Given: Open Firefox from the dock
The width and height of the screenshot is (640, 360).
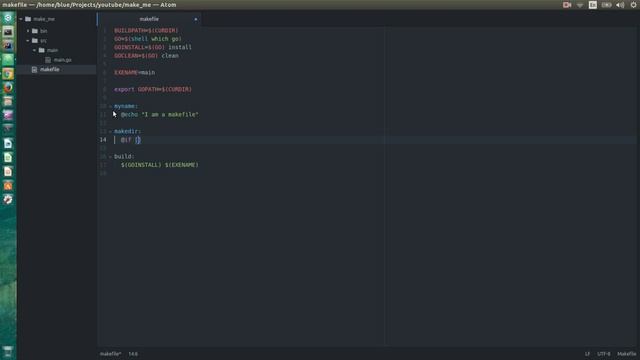Looking at the screenshot, I should click(8, 88).
